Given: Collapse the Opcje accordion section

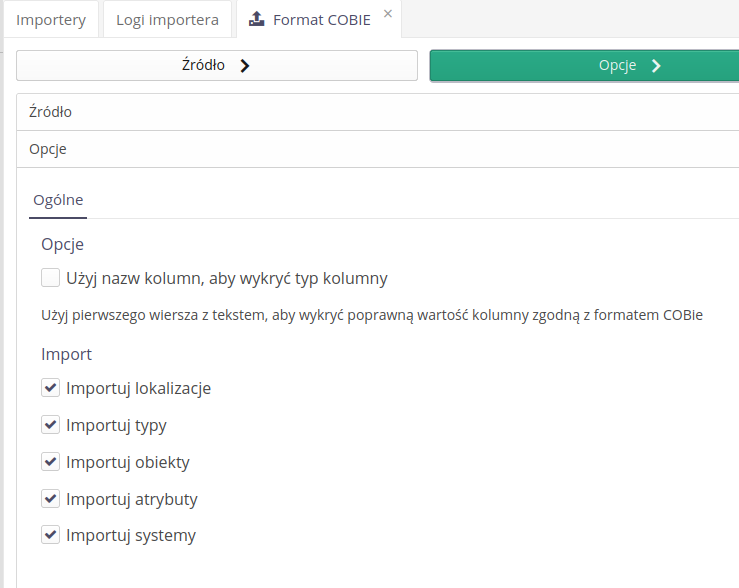Looking at the screenshot, I should pos(48,149).
